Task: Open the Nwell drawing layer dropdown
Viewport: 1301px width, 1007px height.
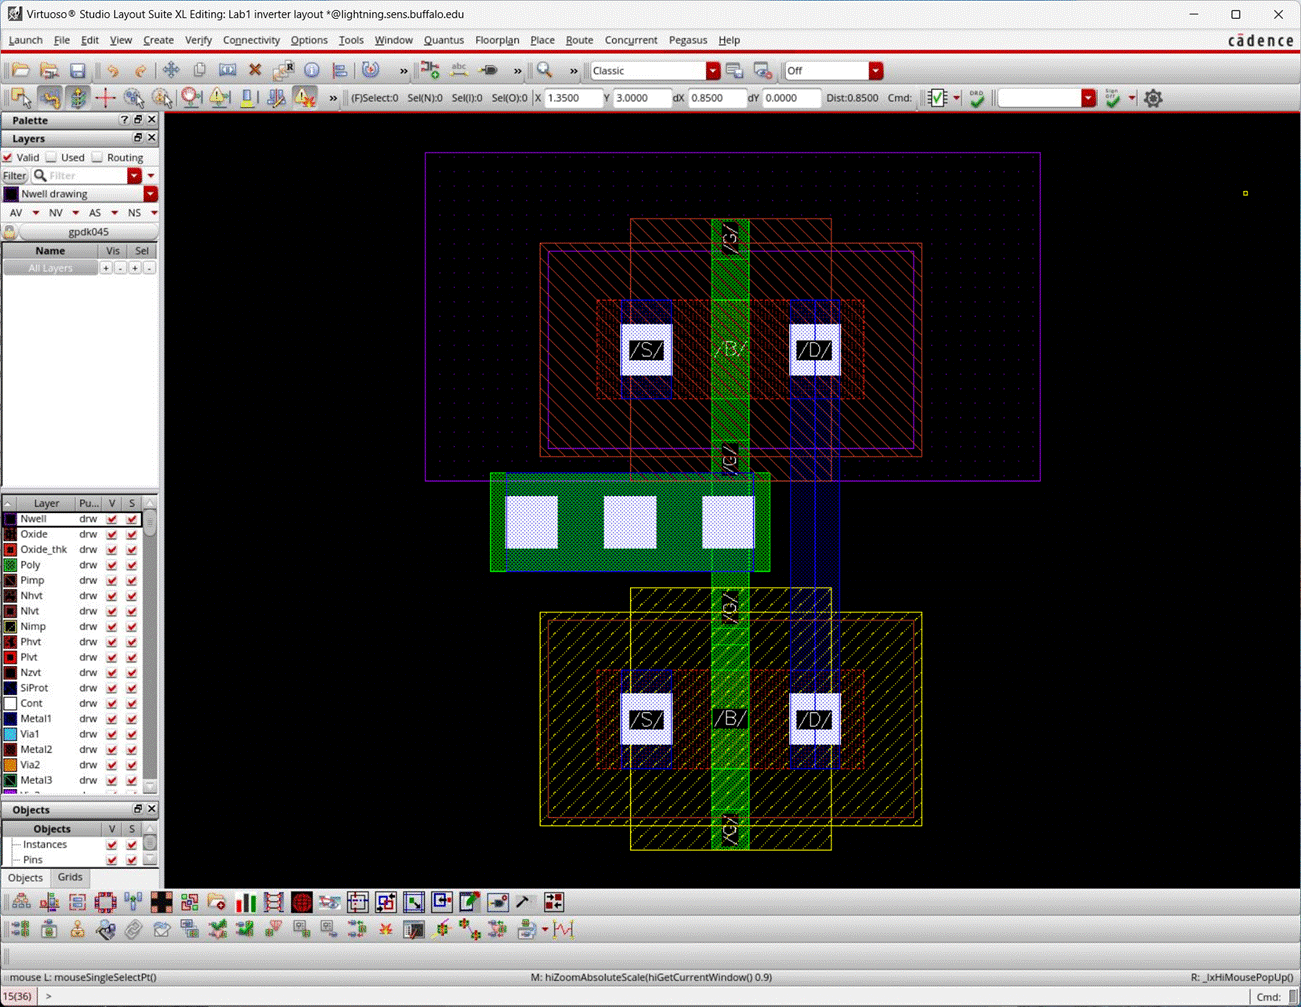Action: click(x=148, y=192)
